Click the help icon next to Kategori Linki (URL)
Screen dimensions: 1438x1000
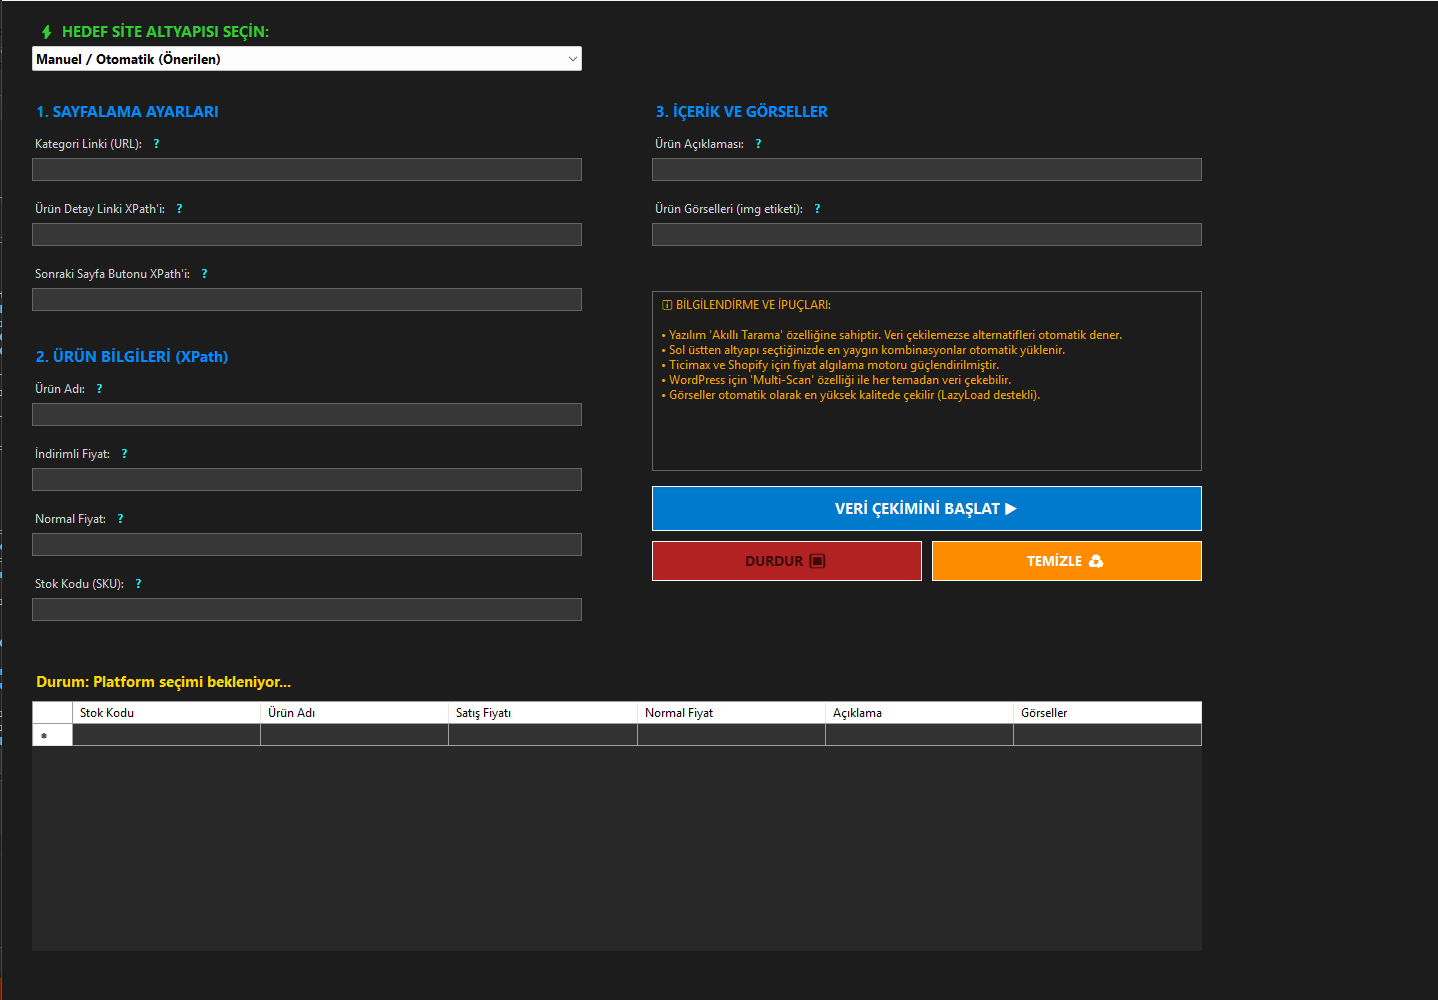[156, 144]
